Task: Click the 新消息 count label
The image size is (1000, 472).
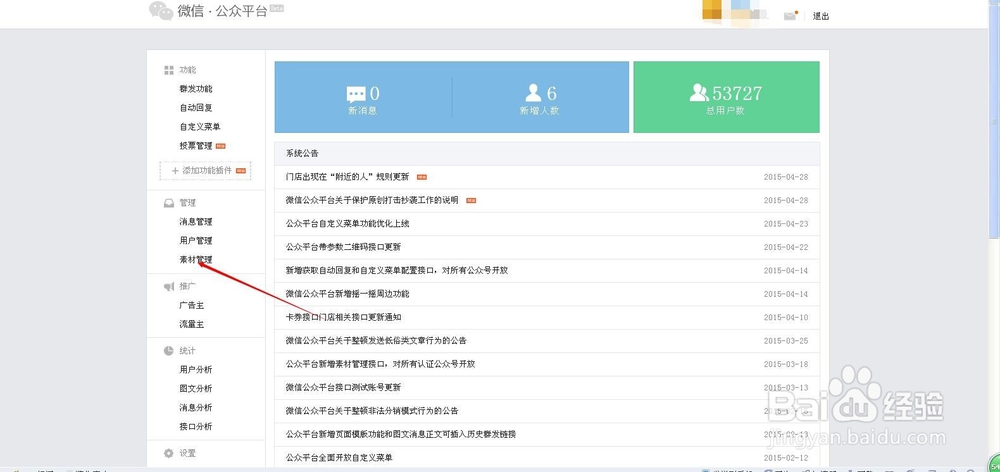Action: (x=362, y=111)
